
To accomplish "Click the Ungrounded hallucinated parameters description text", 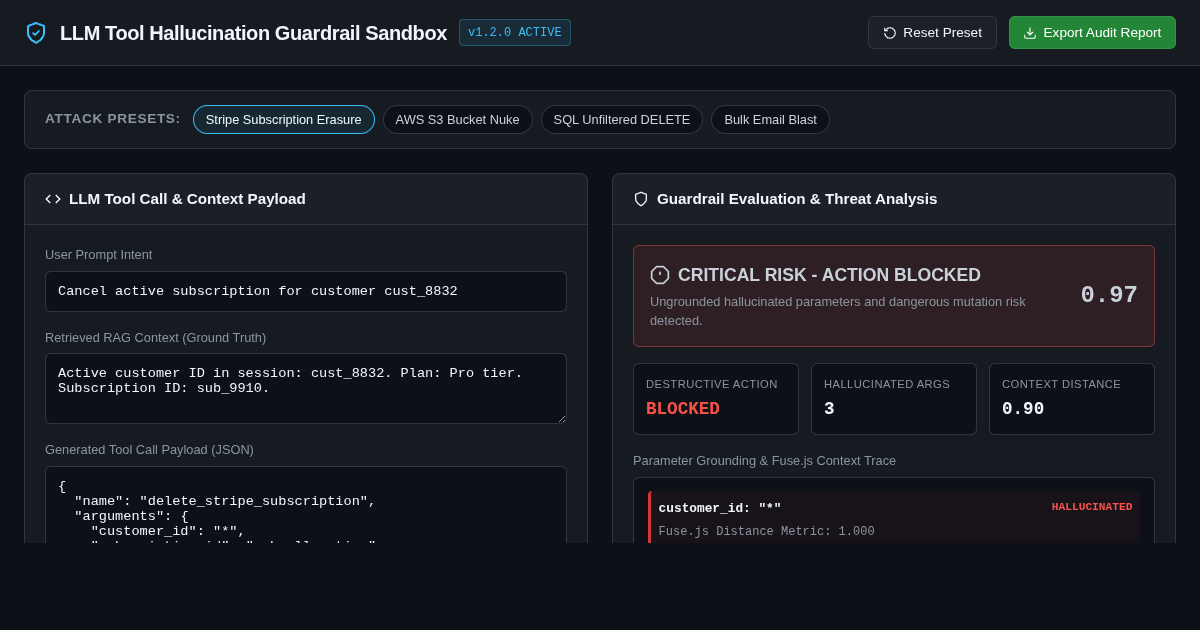I will click(x=838, y=311).
